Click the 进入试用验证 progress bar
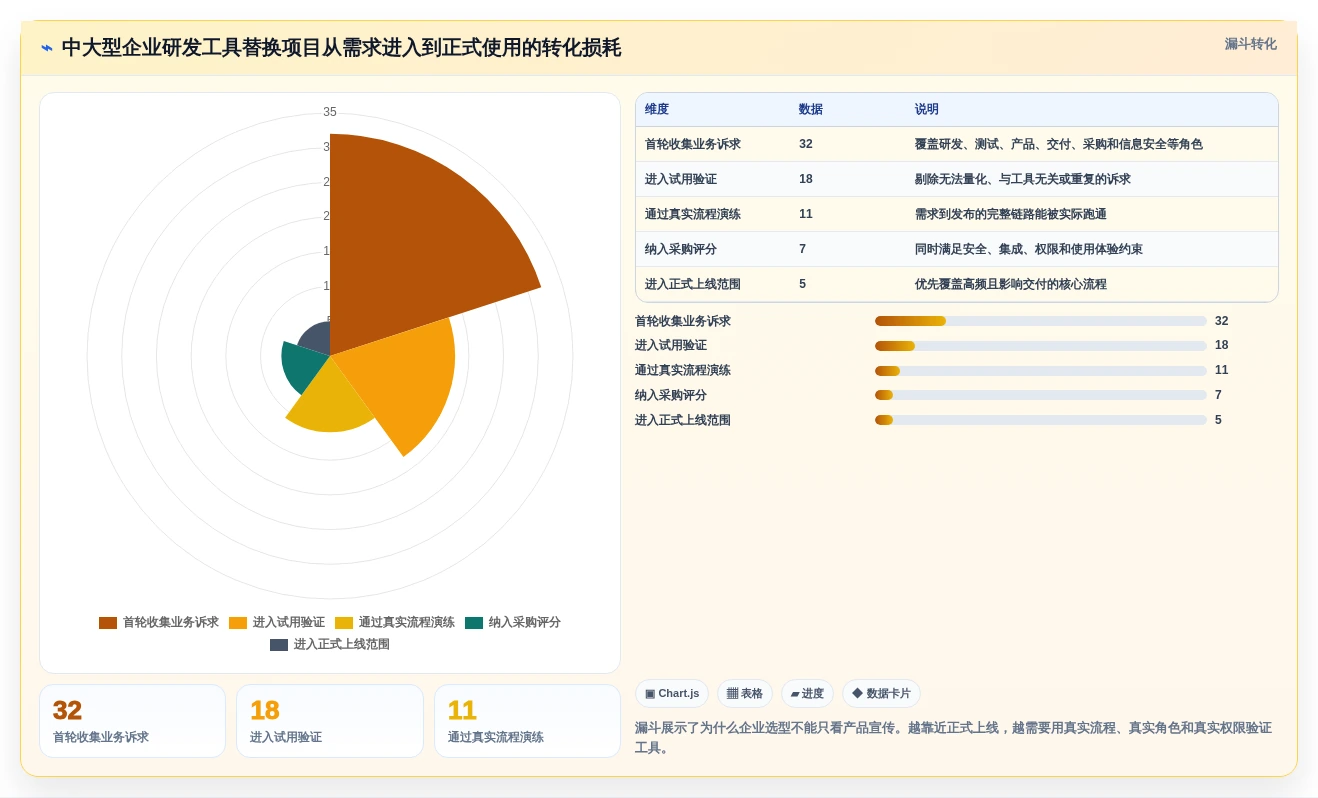Image resolution: width=1318 pixels, height=798 pixels. coord(1041,346)
